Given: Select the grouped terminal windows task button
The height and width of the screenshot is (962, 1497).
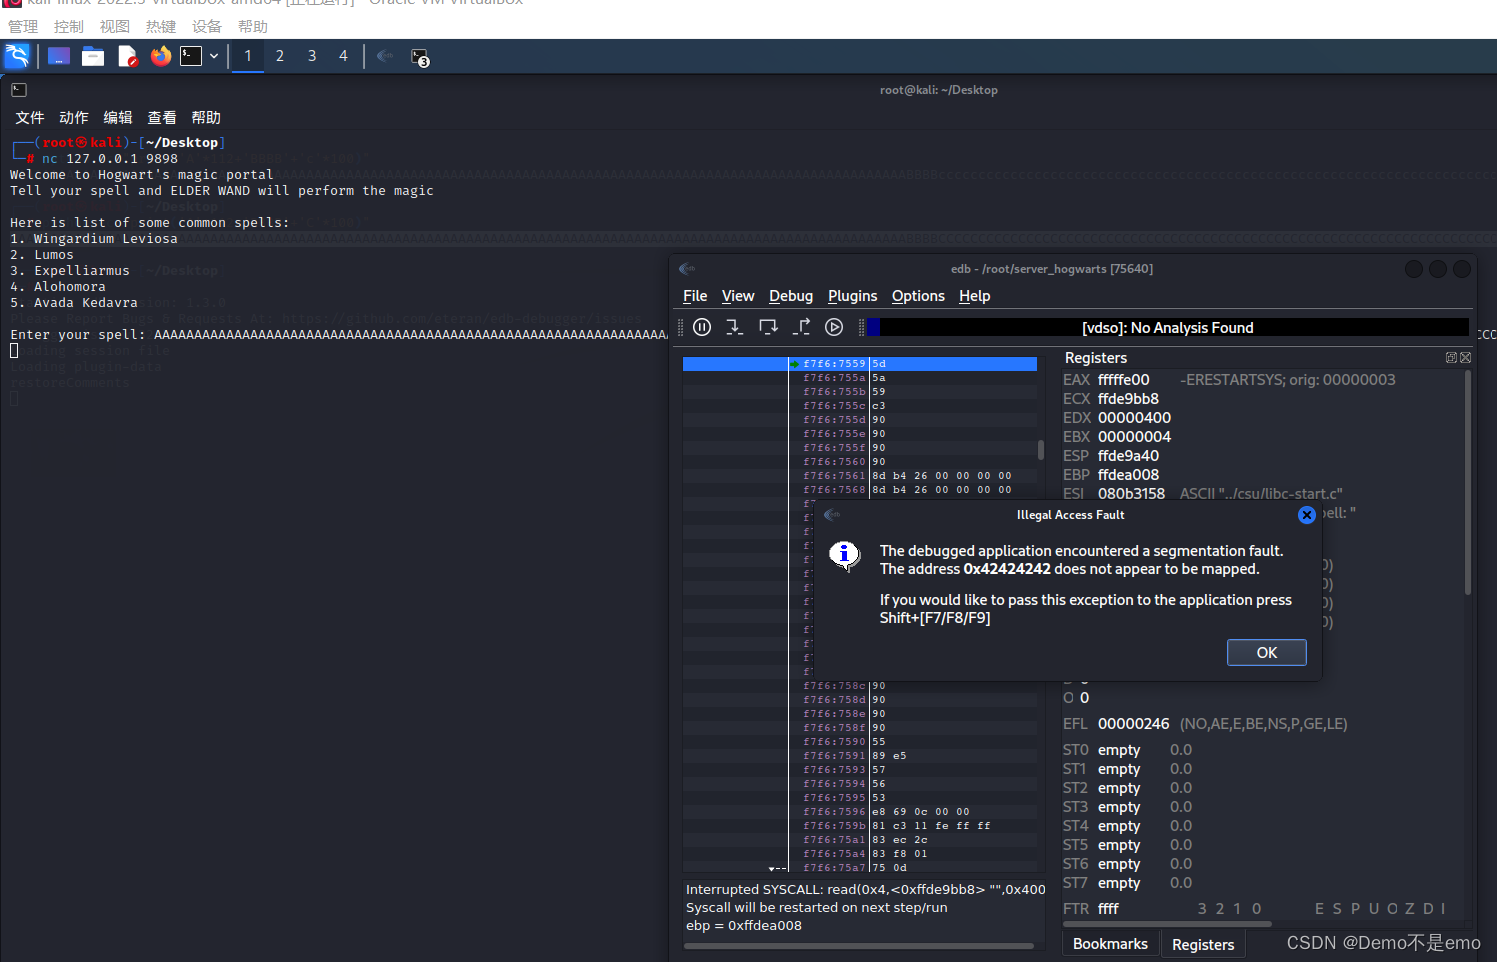Looking at the screenshot, I should (420, 57).
